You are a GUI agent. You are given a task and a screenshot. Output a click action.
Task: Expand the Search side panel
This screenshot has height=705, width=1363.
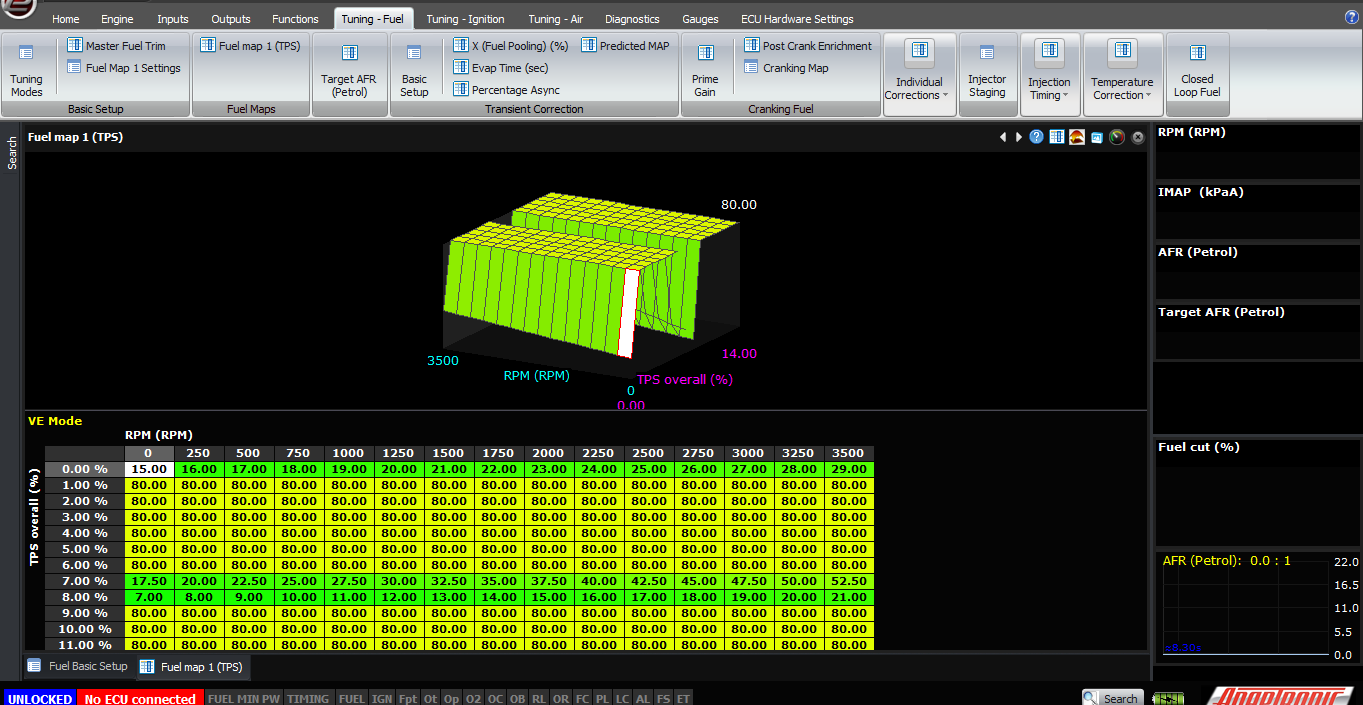[12, 153]
